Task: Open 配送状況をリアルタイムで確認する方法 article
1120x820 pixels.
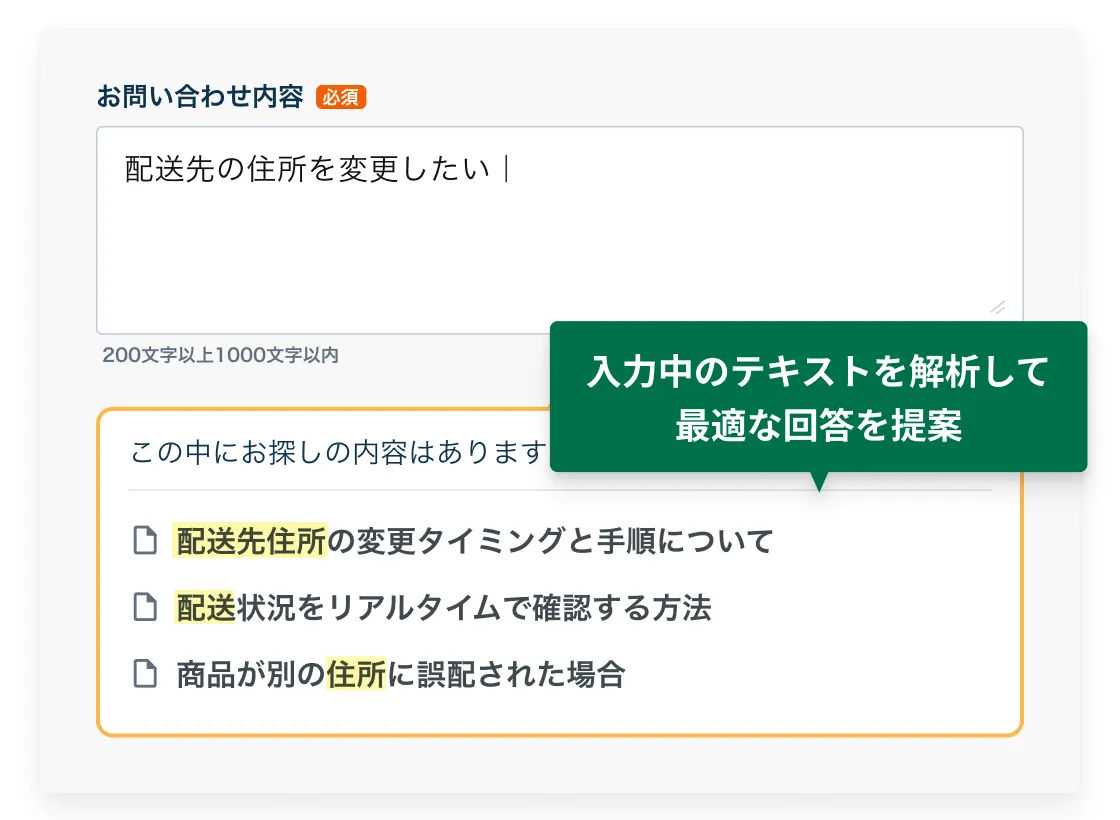Action: click(443, 607)
